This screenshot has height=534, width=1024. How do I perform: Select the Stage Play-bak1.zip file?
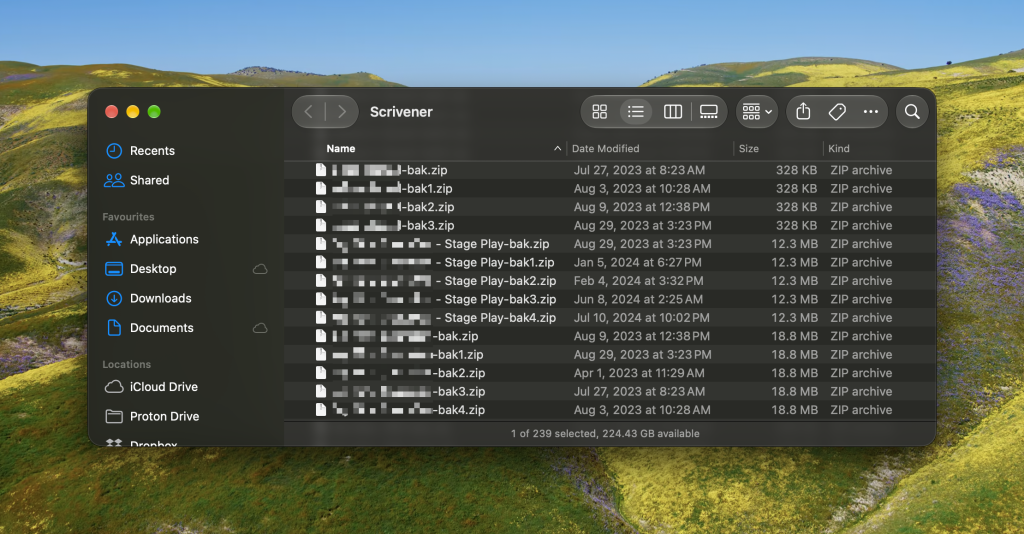pos(610,262)
